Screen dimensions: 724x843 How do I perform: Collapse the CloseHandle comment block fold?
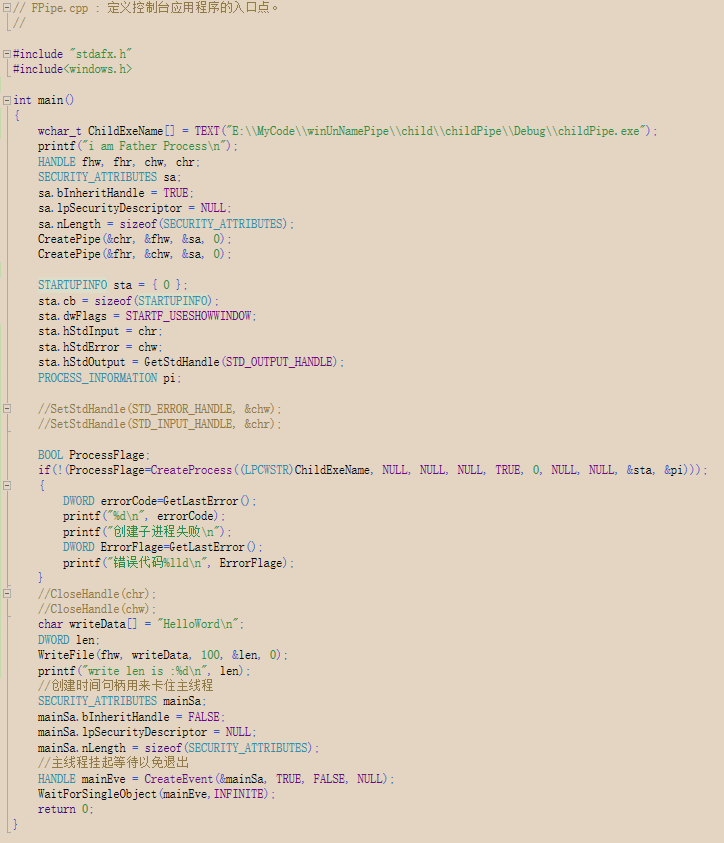[x=6, y=594]
